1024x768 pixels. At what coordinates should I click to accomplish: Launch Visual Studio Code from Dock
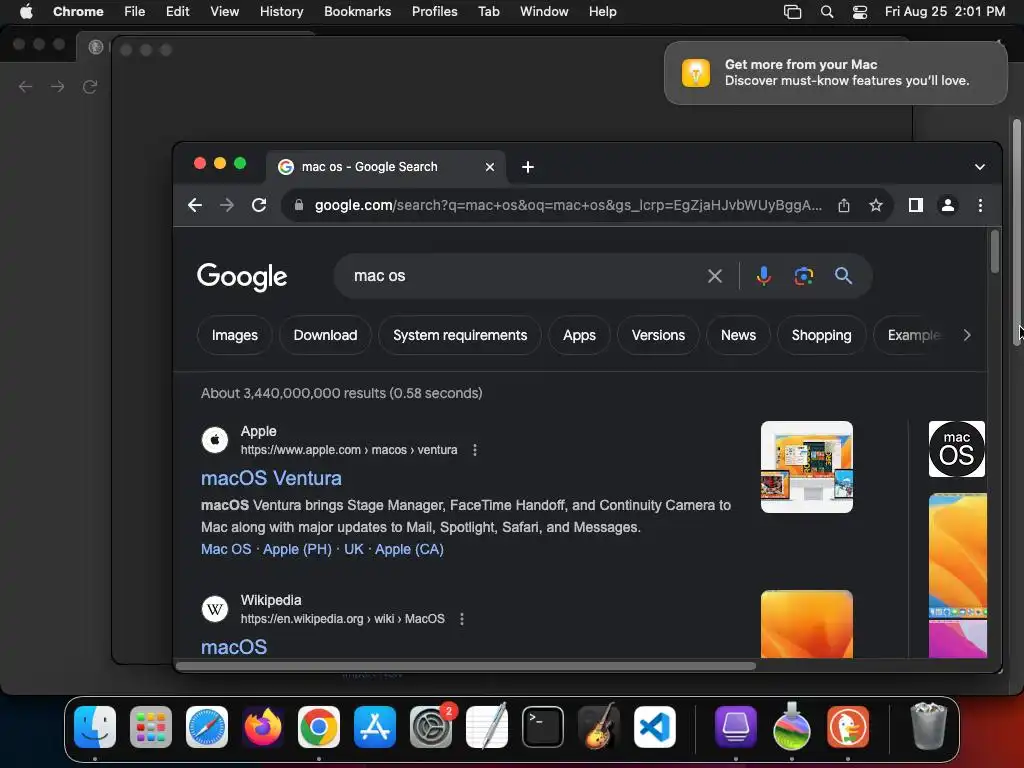pyautogui.click(x=655, y=727)
